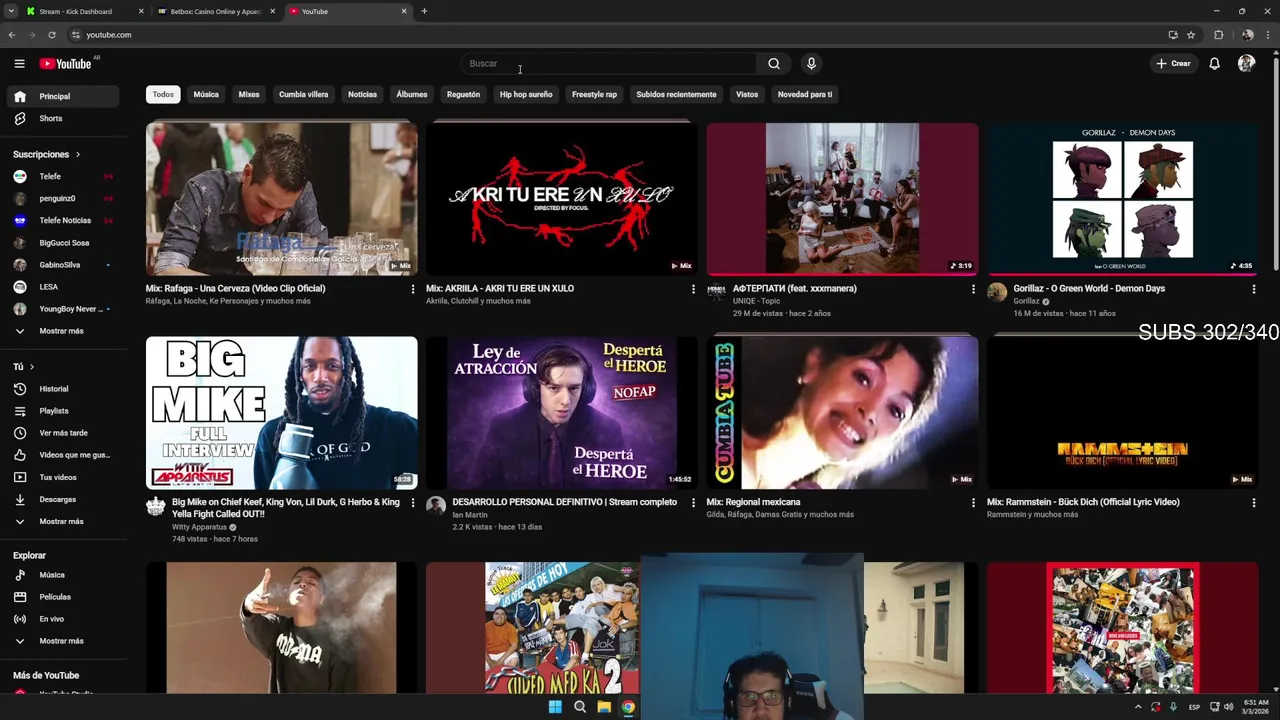Open a new browser tab
Screen dimensions: 1280x720
click(x=424, y=11)
